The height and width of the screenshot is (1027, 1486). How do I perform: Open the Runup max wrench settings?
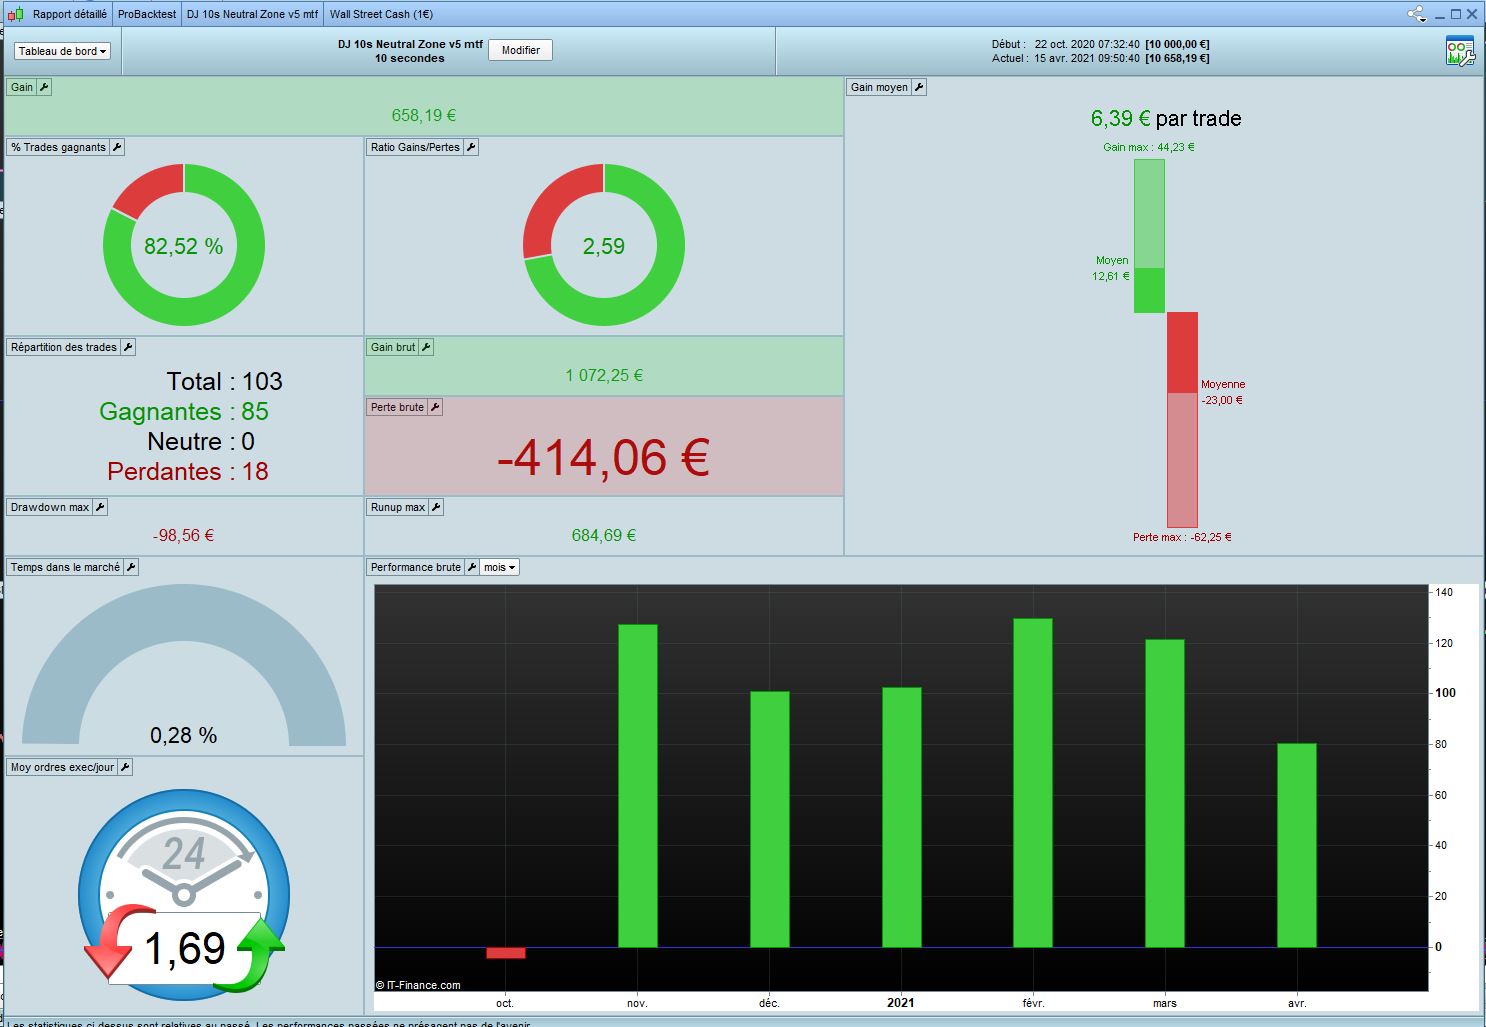pyautogui.click(x=436, y=507)
